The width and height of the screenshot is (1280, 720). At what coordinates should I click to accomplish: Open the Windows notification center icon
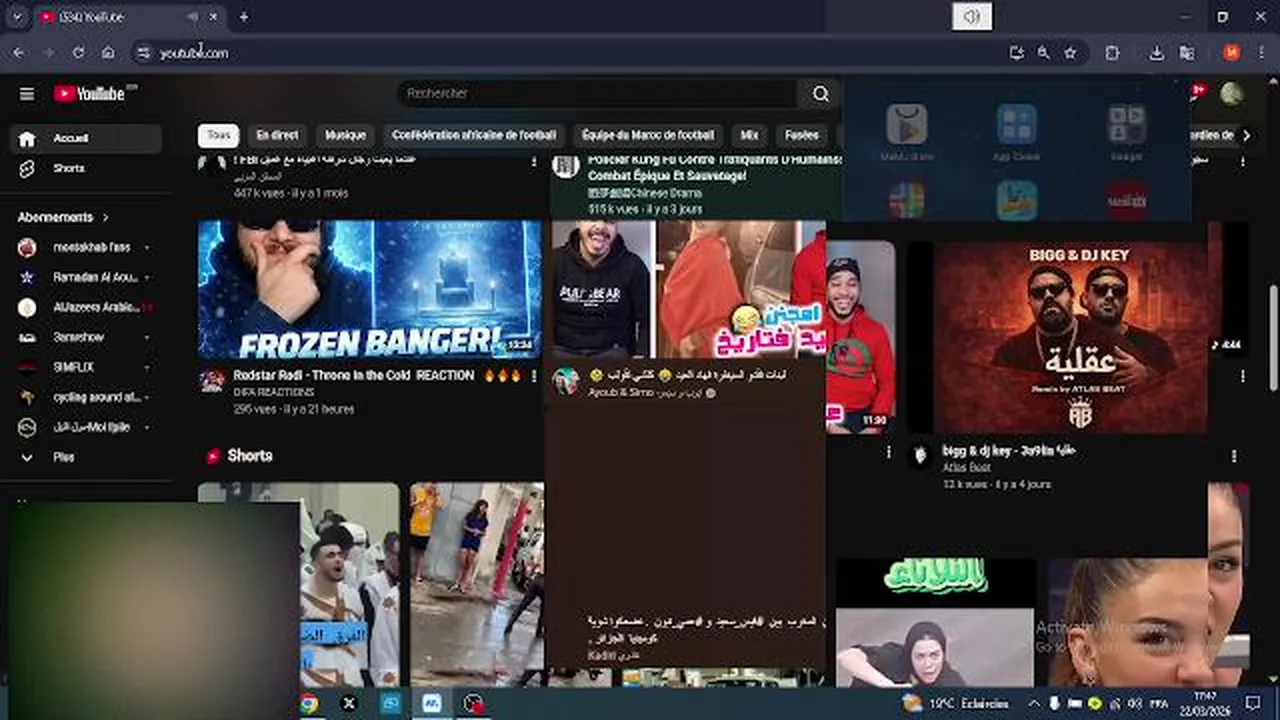[1254, 703]
